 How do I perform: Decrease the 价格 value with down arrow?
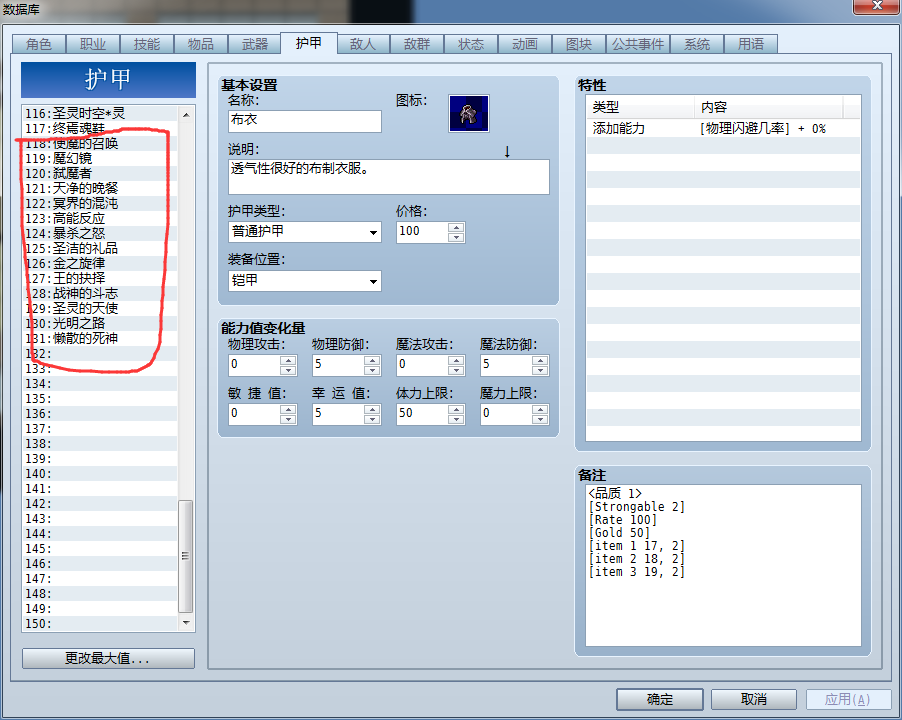[x=456, y=237]
